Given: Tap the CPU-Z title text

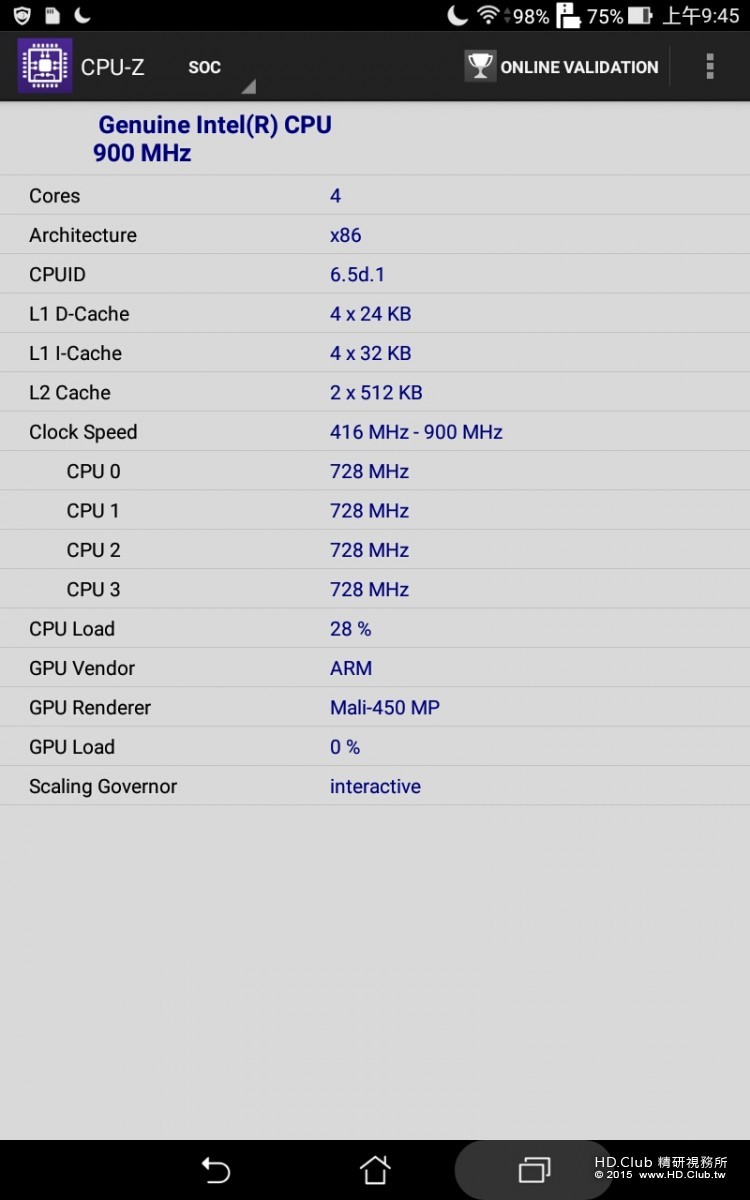Looking at the screenshot, I should pos(113,67).
